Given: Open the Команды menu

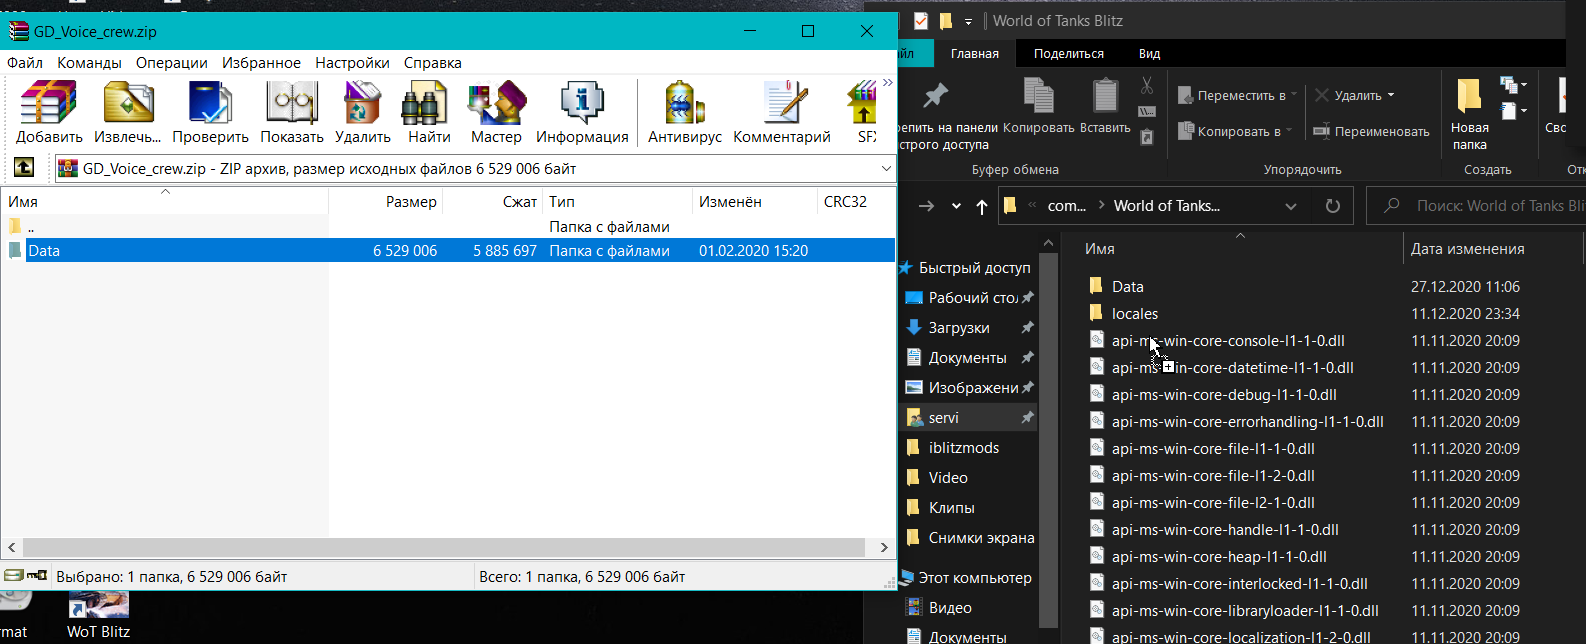Looking at the screenshot, I should point(89,62).
